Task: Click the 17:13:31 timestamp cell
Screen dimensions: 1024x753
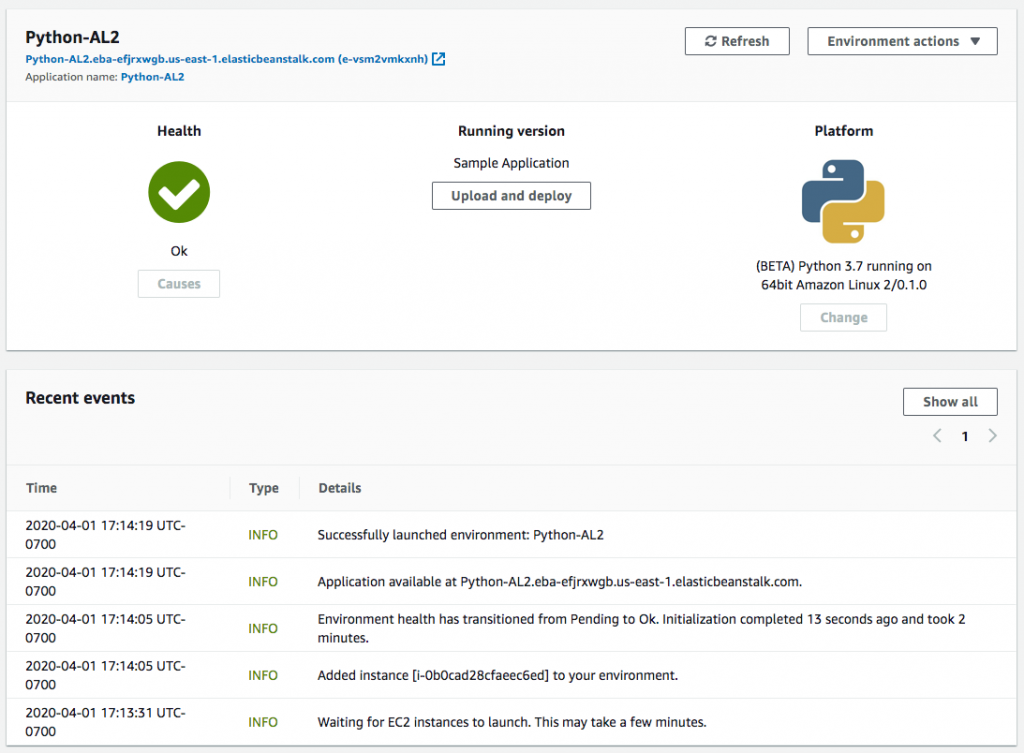Action: coord(106,722)
